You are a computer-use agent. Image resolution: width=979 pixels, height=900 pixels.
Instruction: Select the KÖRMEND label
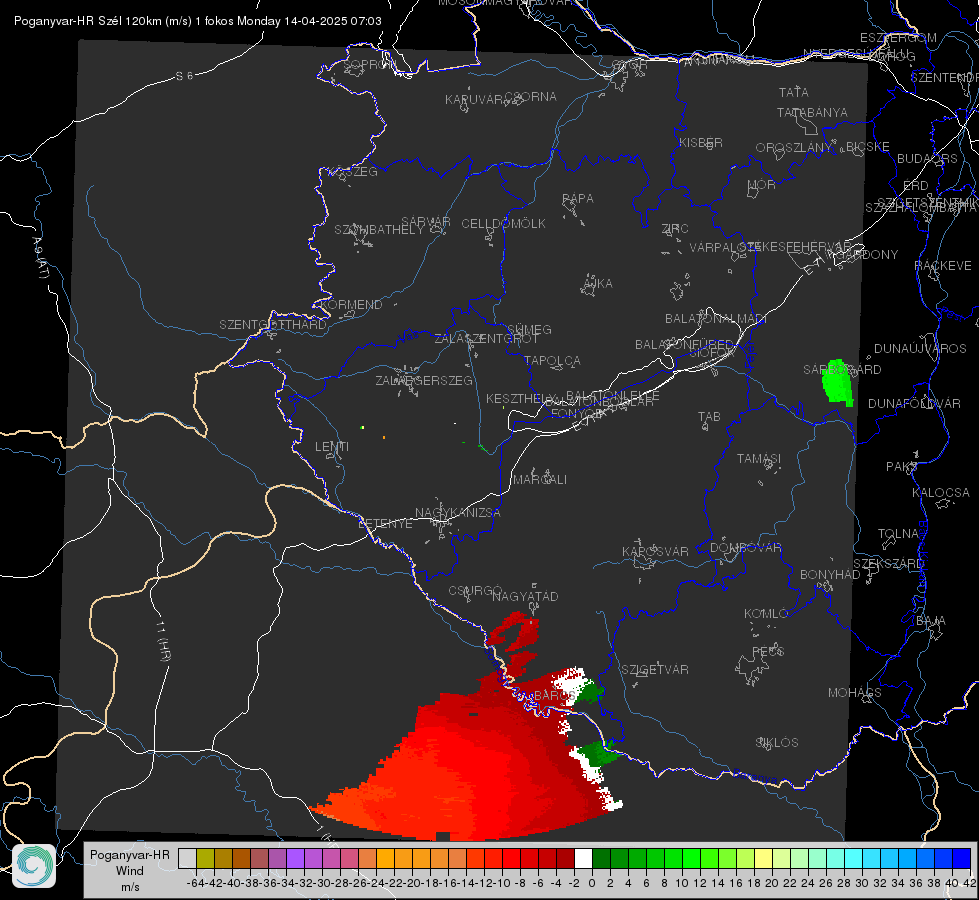(351, 305)
